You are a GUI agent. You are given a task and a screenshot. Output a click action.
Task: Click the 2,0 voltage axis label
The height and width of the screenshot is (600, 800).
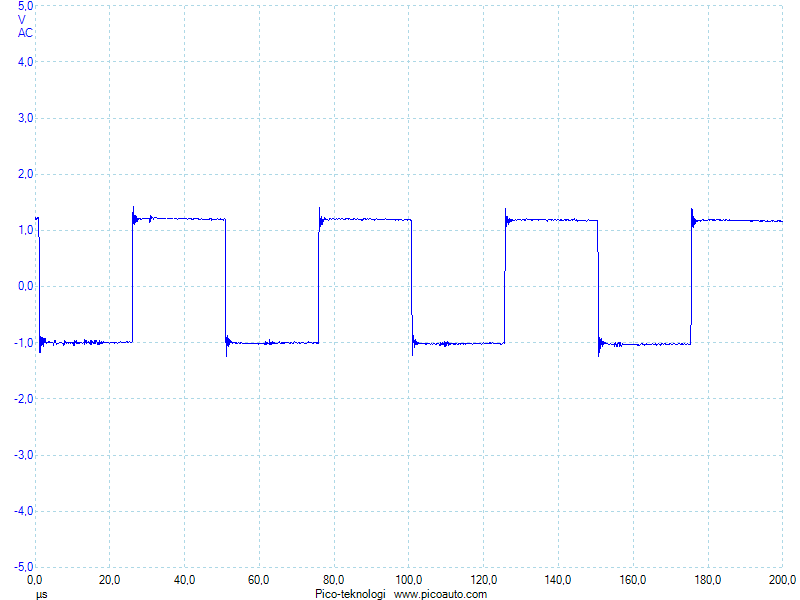[26, 174]
